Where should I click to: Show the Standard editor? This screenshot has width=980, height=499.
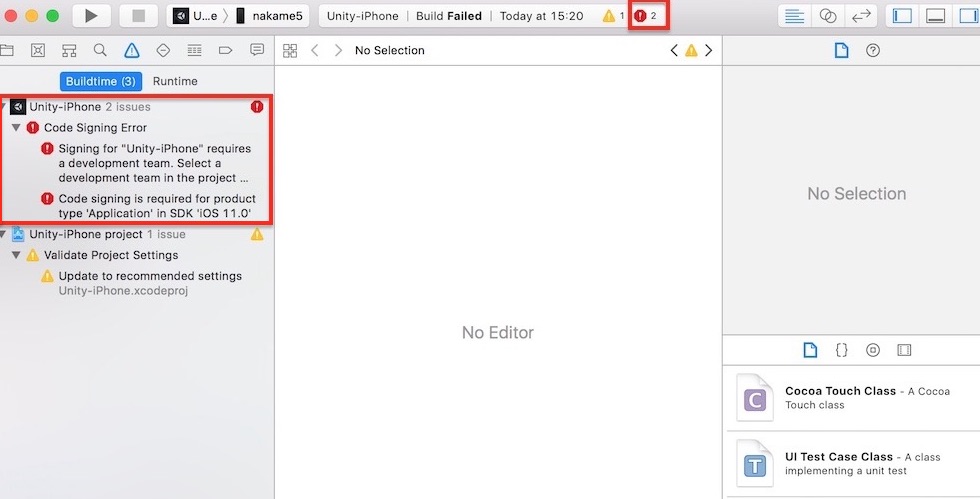point(794,16)
